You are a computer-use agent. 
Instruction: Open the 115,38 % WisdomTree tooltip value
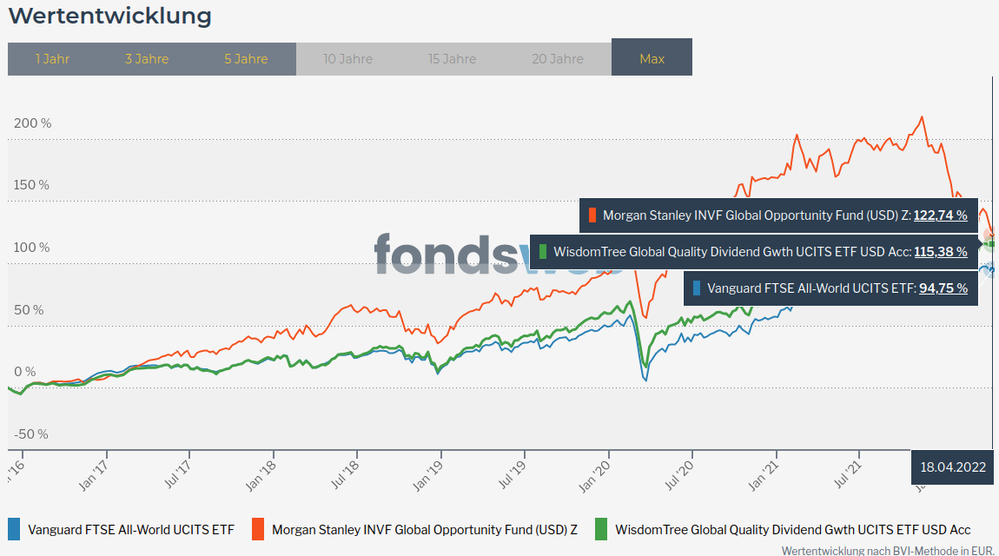pos(940,252)
